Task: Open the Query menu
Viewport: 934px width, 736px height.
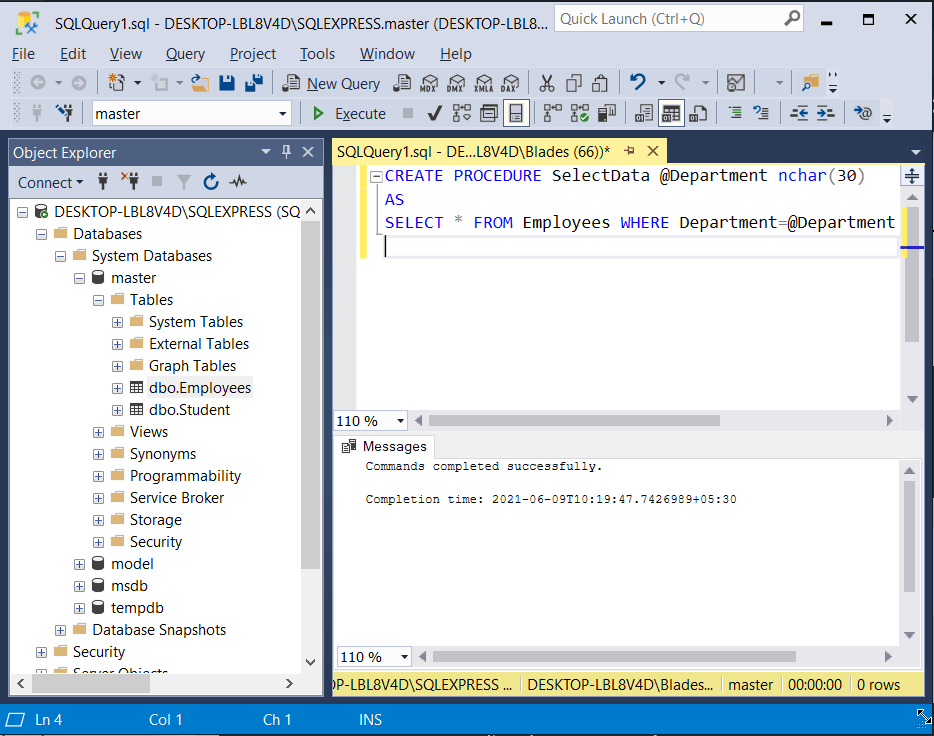Action: pyautogui.click(x=186, y=54)
